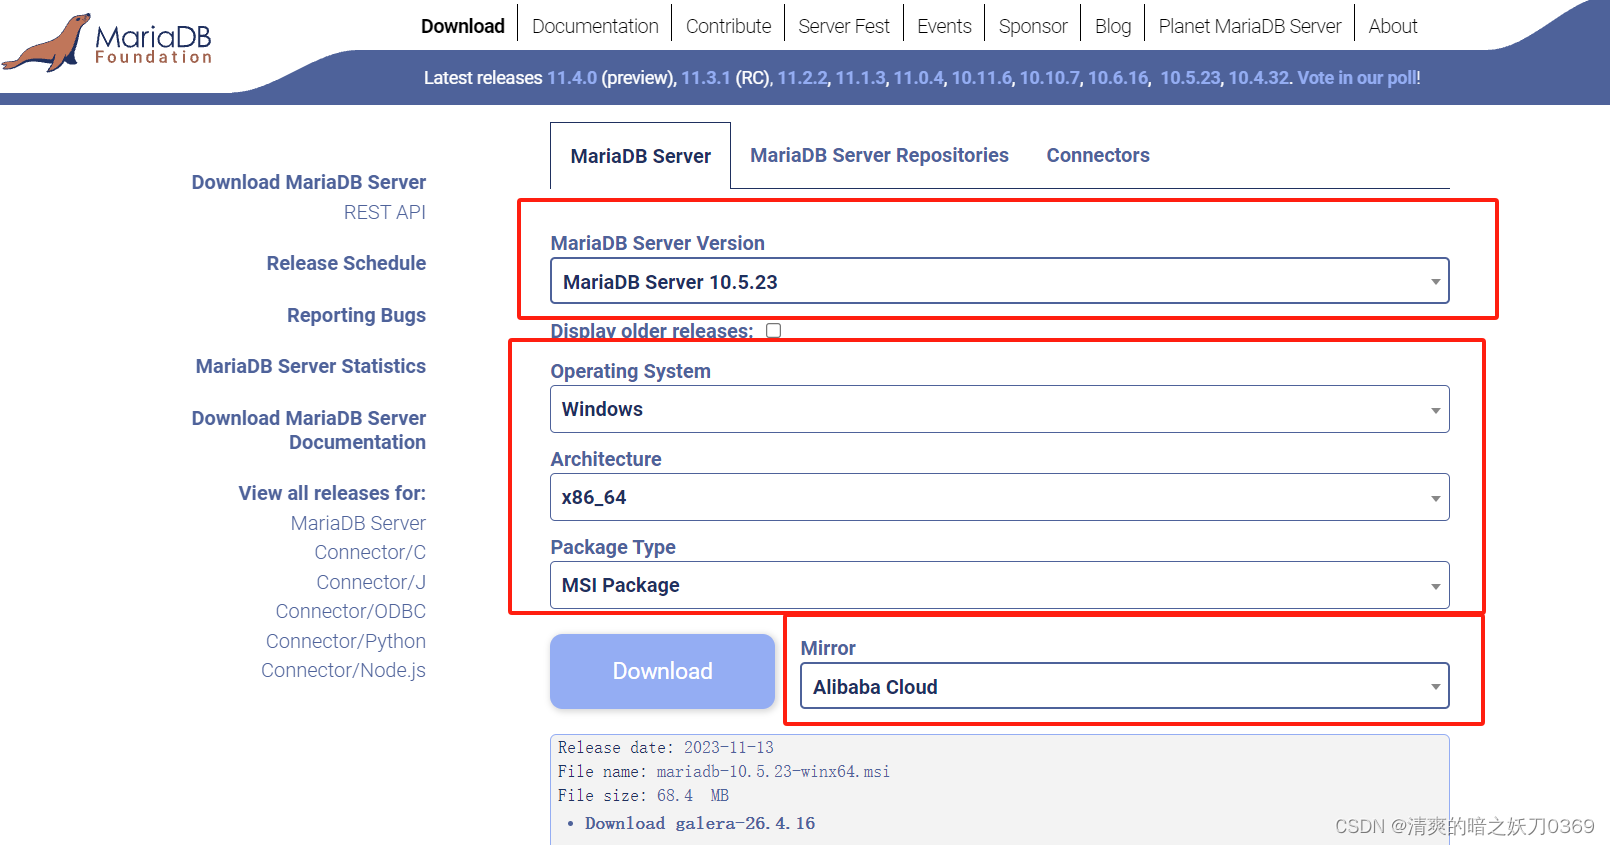Click file name mariadb-10.5.23-winx64.msi

[x=773, y=771]
